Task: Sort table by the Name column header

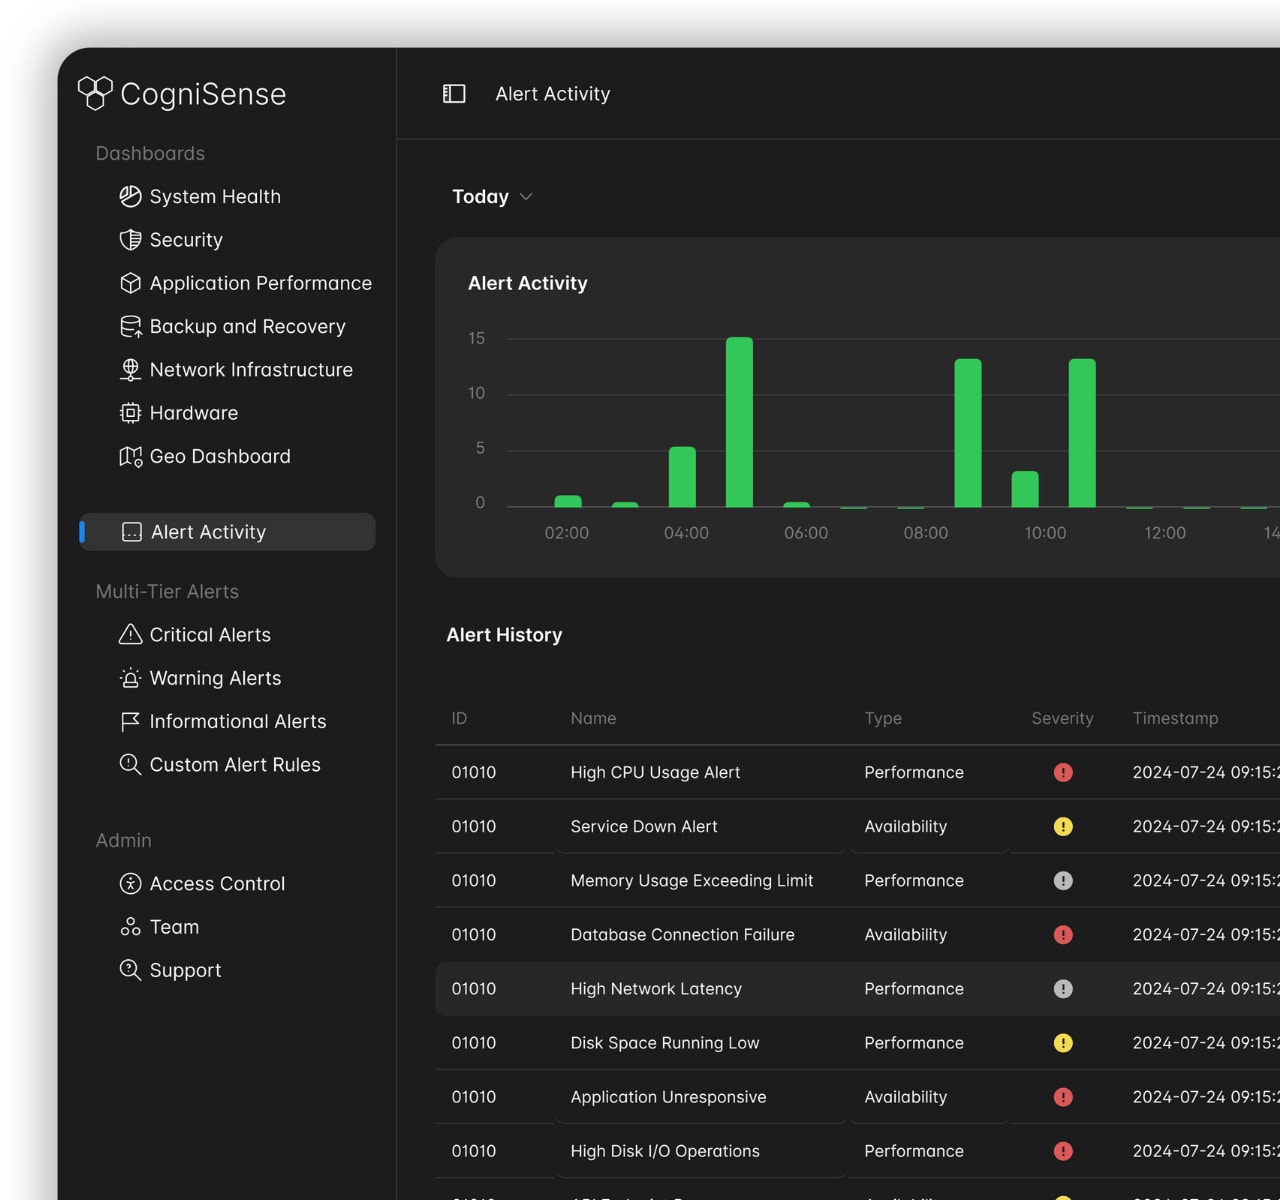Action: click(593, 718)
